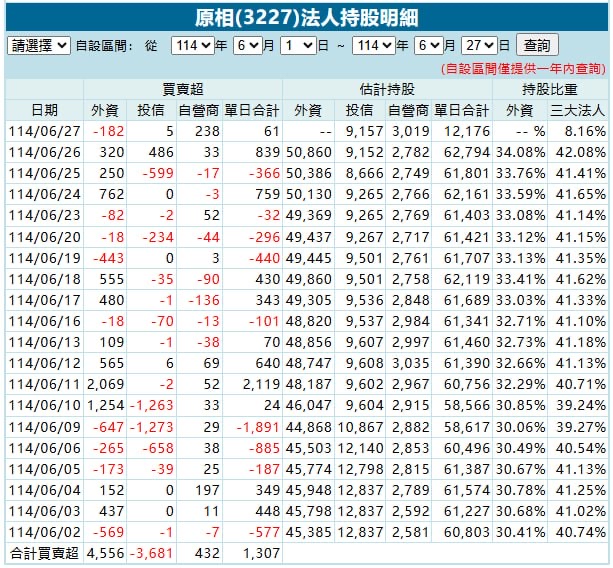Select the date cell 114/06/02
613x568 pixels.
coord(45,533)
